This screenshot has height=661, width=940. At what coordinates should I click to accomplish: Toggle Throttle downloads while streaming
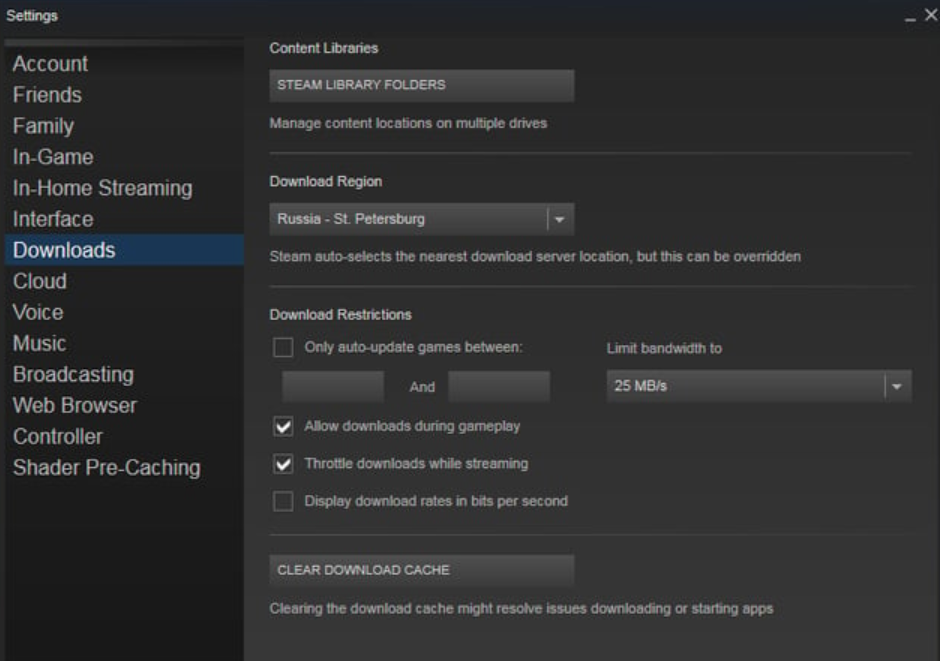[x=283, y=464]
